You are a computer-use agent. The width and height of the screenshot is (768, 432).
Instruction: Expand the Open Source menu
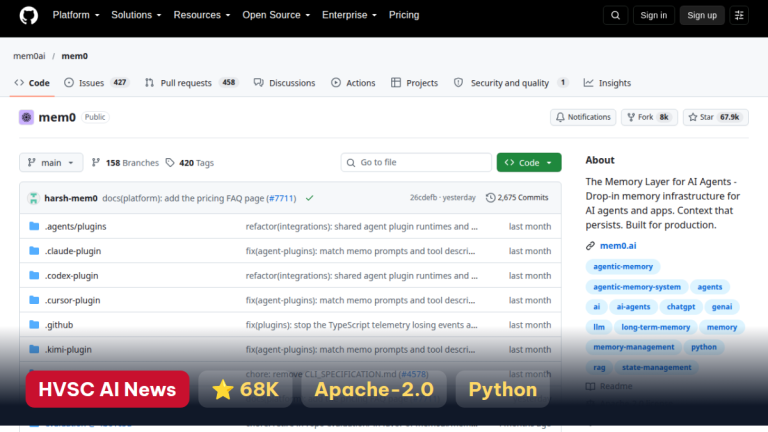(276, 15)
